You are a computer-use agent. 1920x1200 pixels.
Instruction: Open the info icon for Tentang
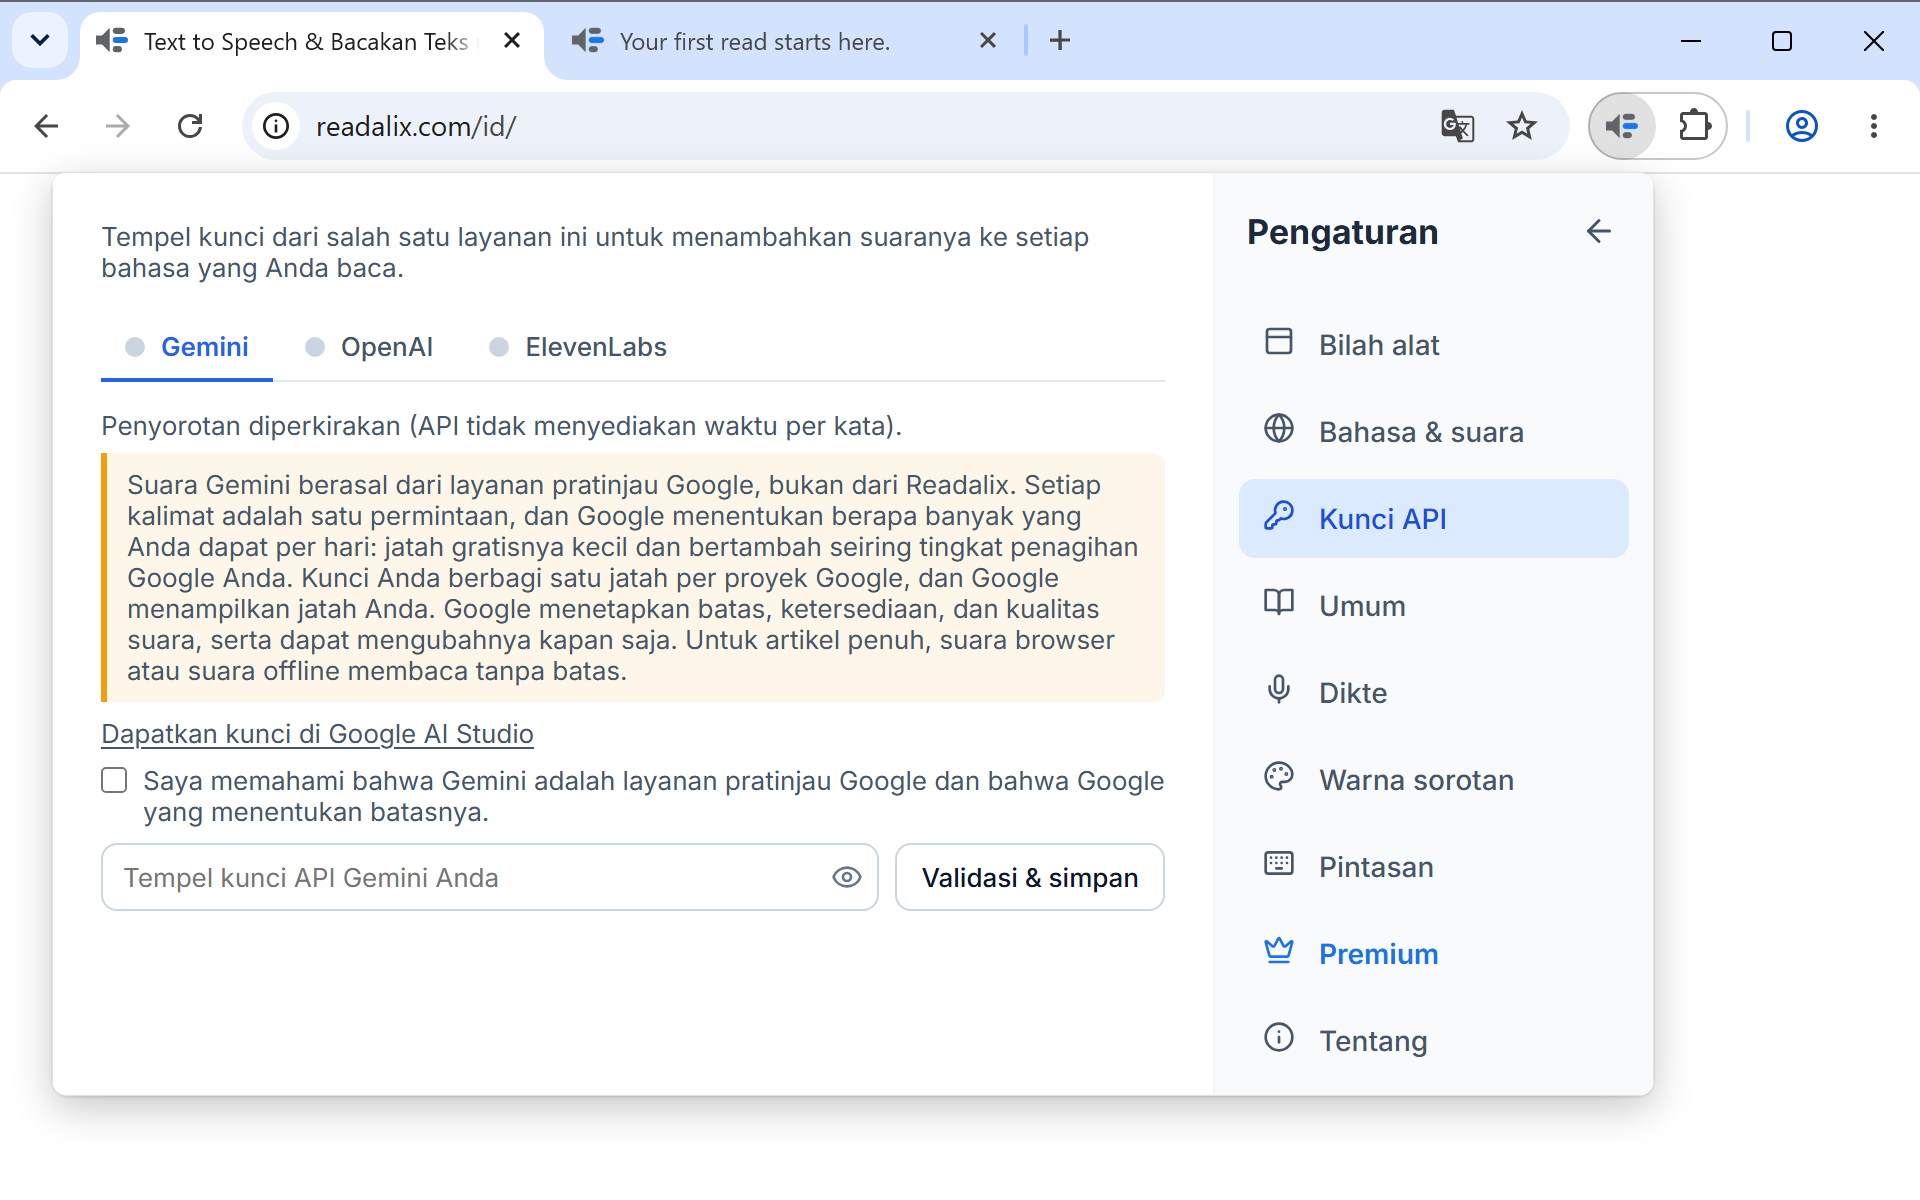(1278, 1037)
